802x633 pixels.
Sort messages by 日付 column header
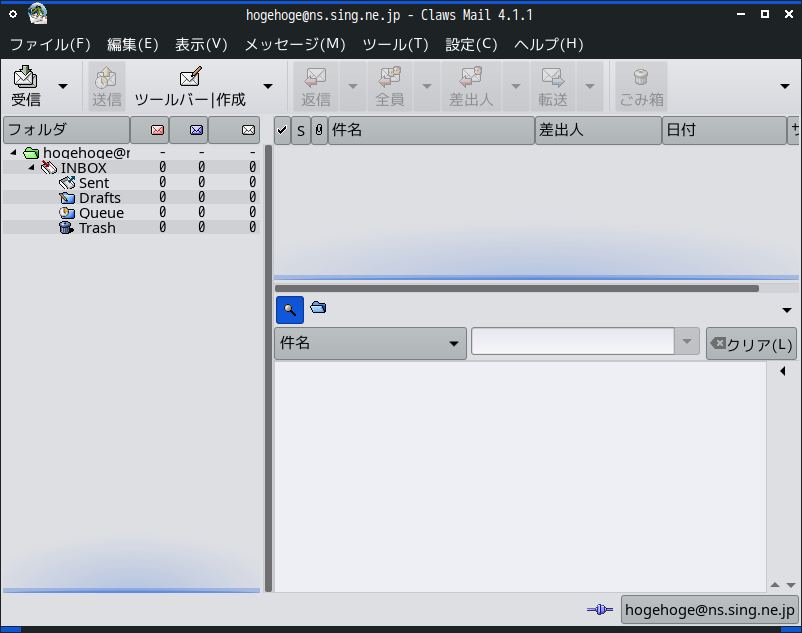(x=724, y=130)
